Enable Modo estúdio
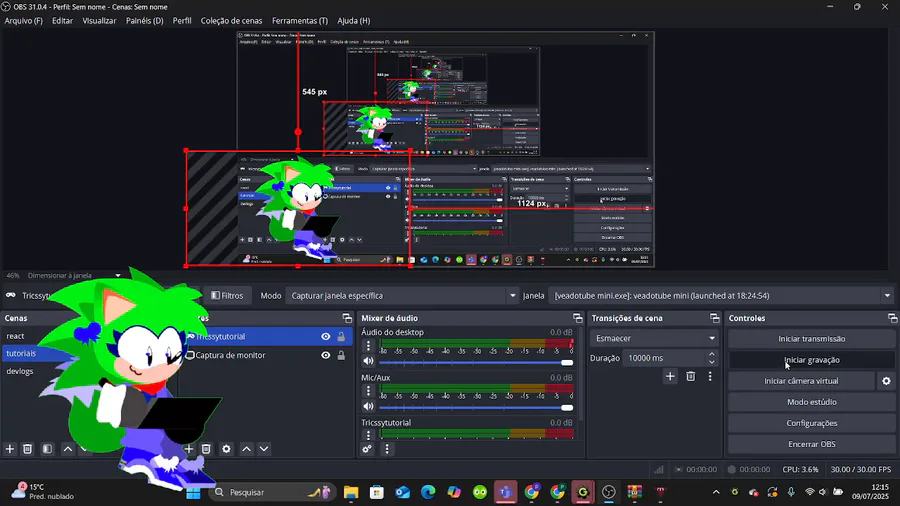 pos(812,402)
